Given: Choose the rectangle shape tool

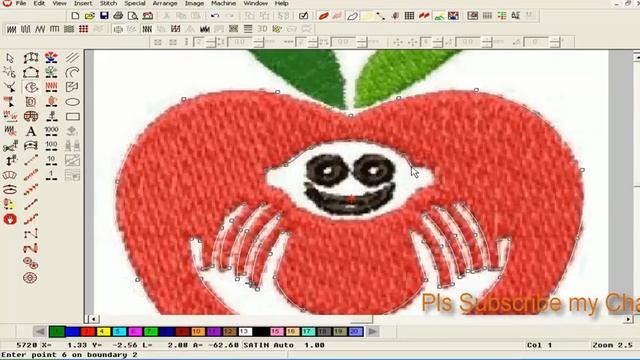Looking at the screenshot, I should [72, 116].
